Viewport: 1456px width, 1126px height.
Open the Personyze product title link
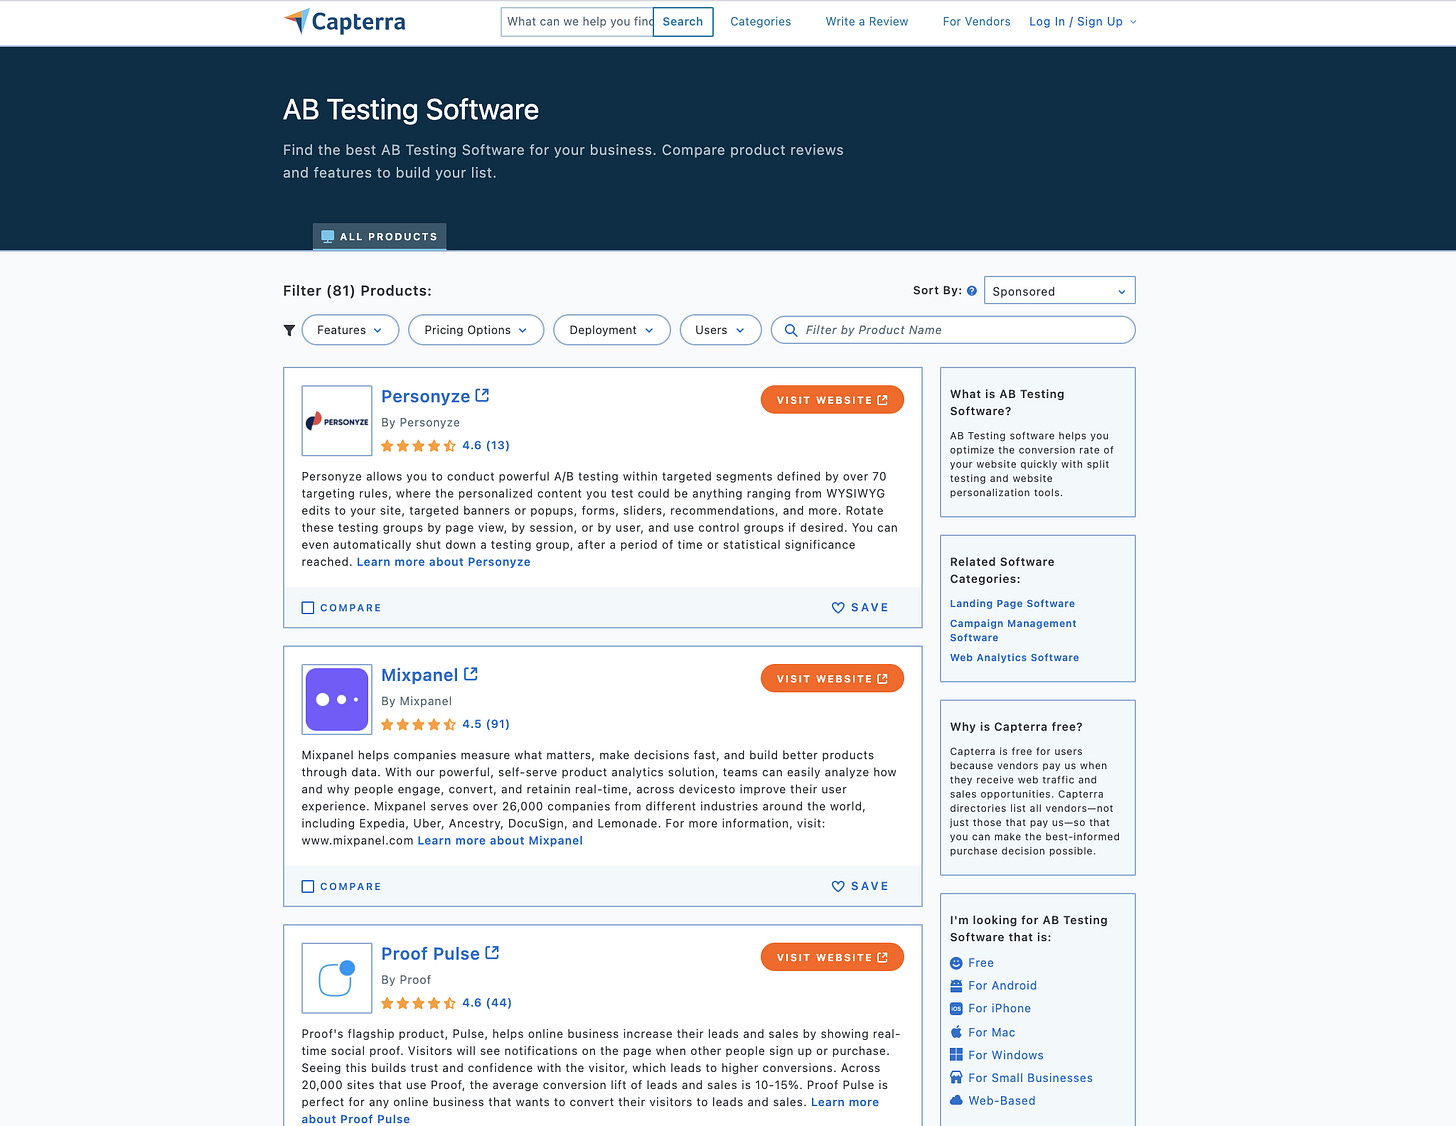pos(425,397)
